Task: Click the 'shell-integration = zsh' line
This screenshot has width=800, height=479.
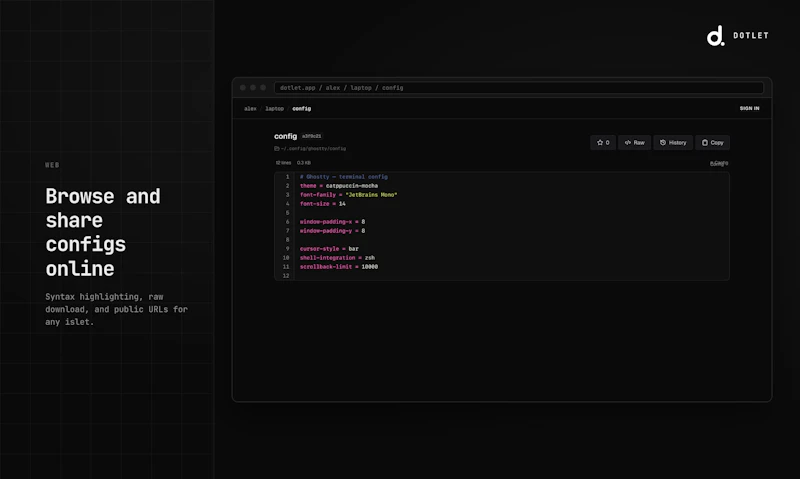Action: (x=337, y=258)
